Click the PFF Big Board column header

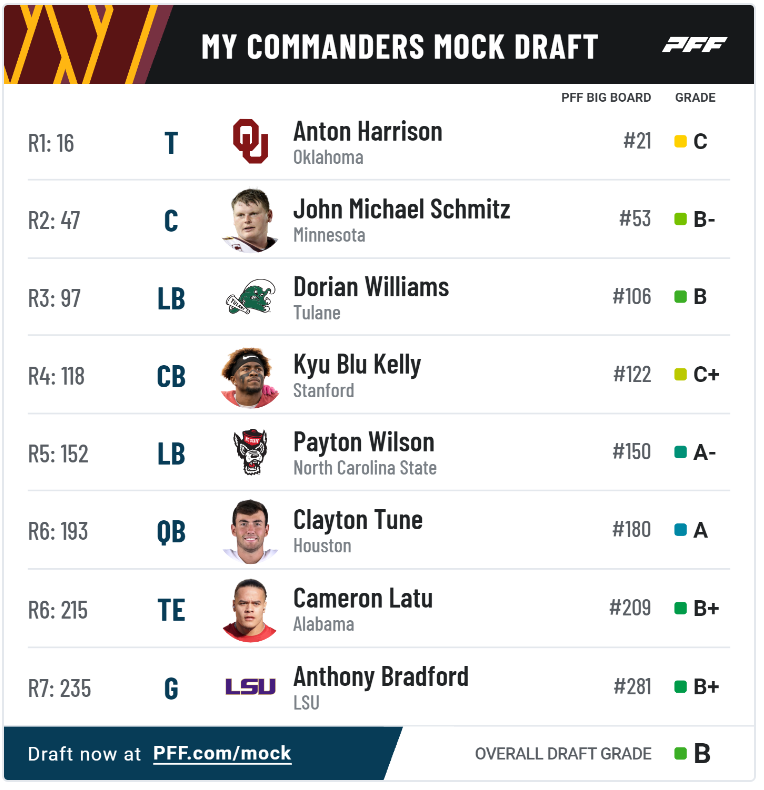pos(606,98)
